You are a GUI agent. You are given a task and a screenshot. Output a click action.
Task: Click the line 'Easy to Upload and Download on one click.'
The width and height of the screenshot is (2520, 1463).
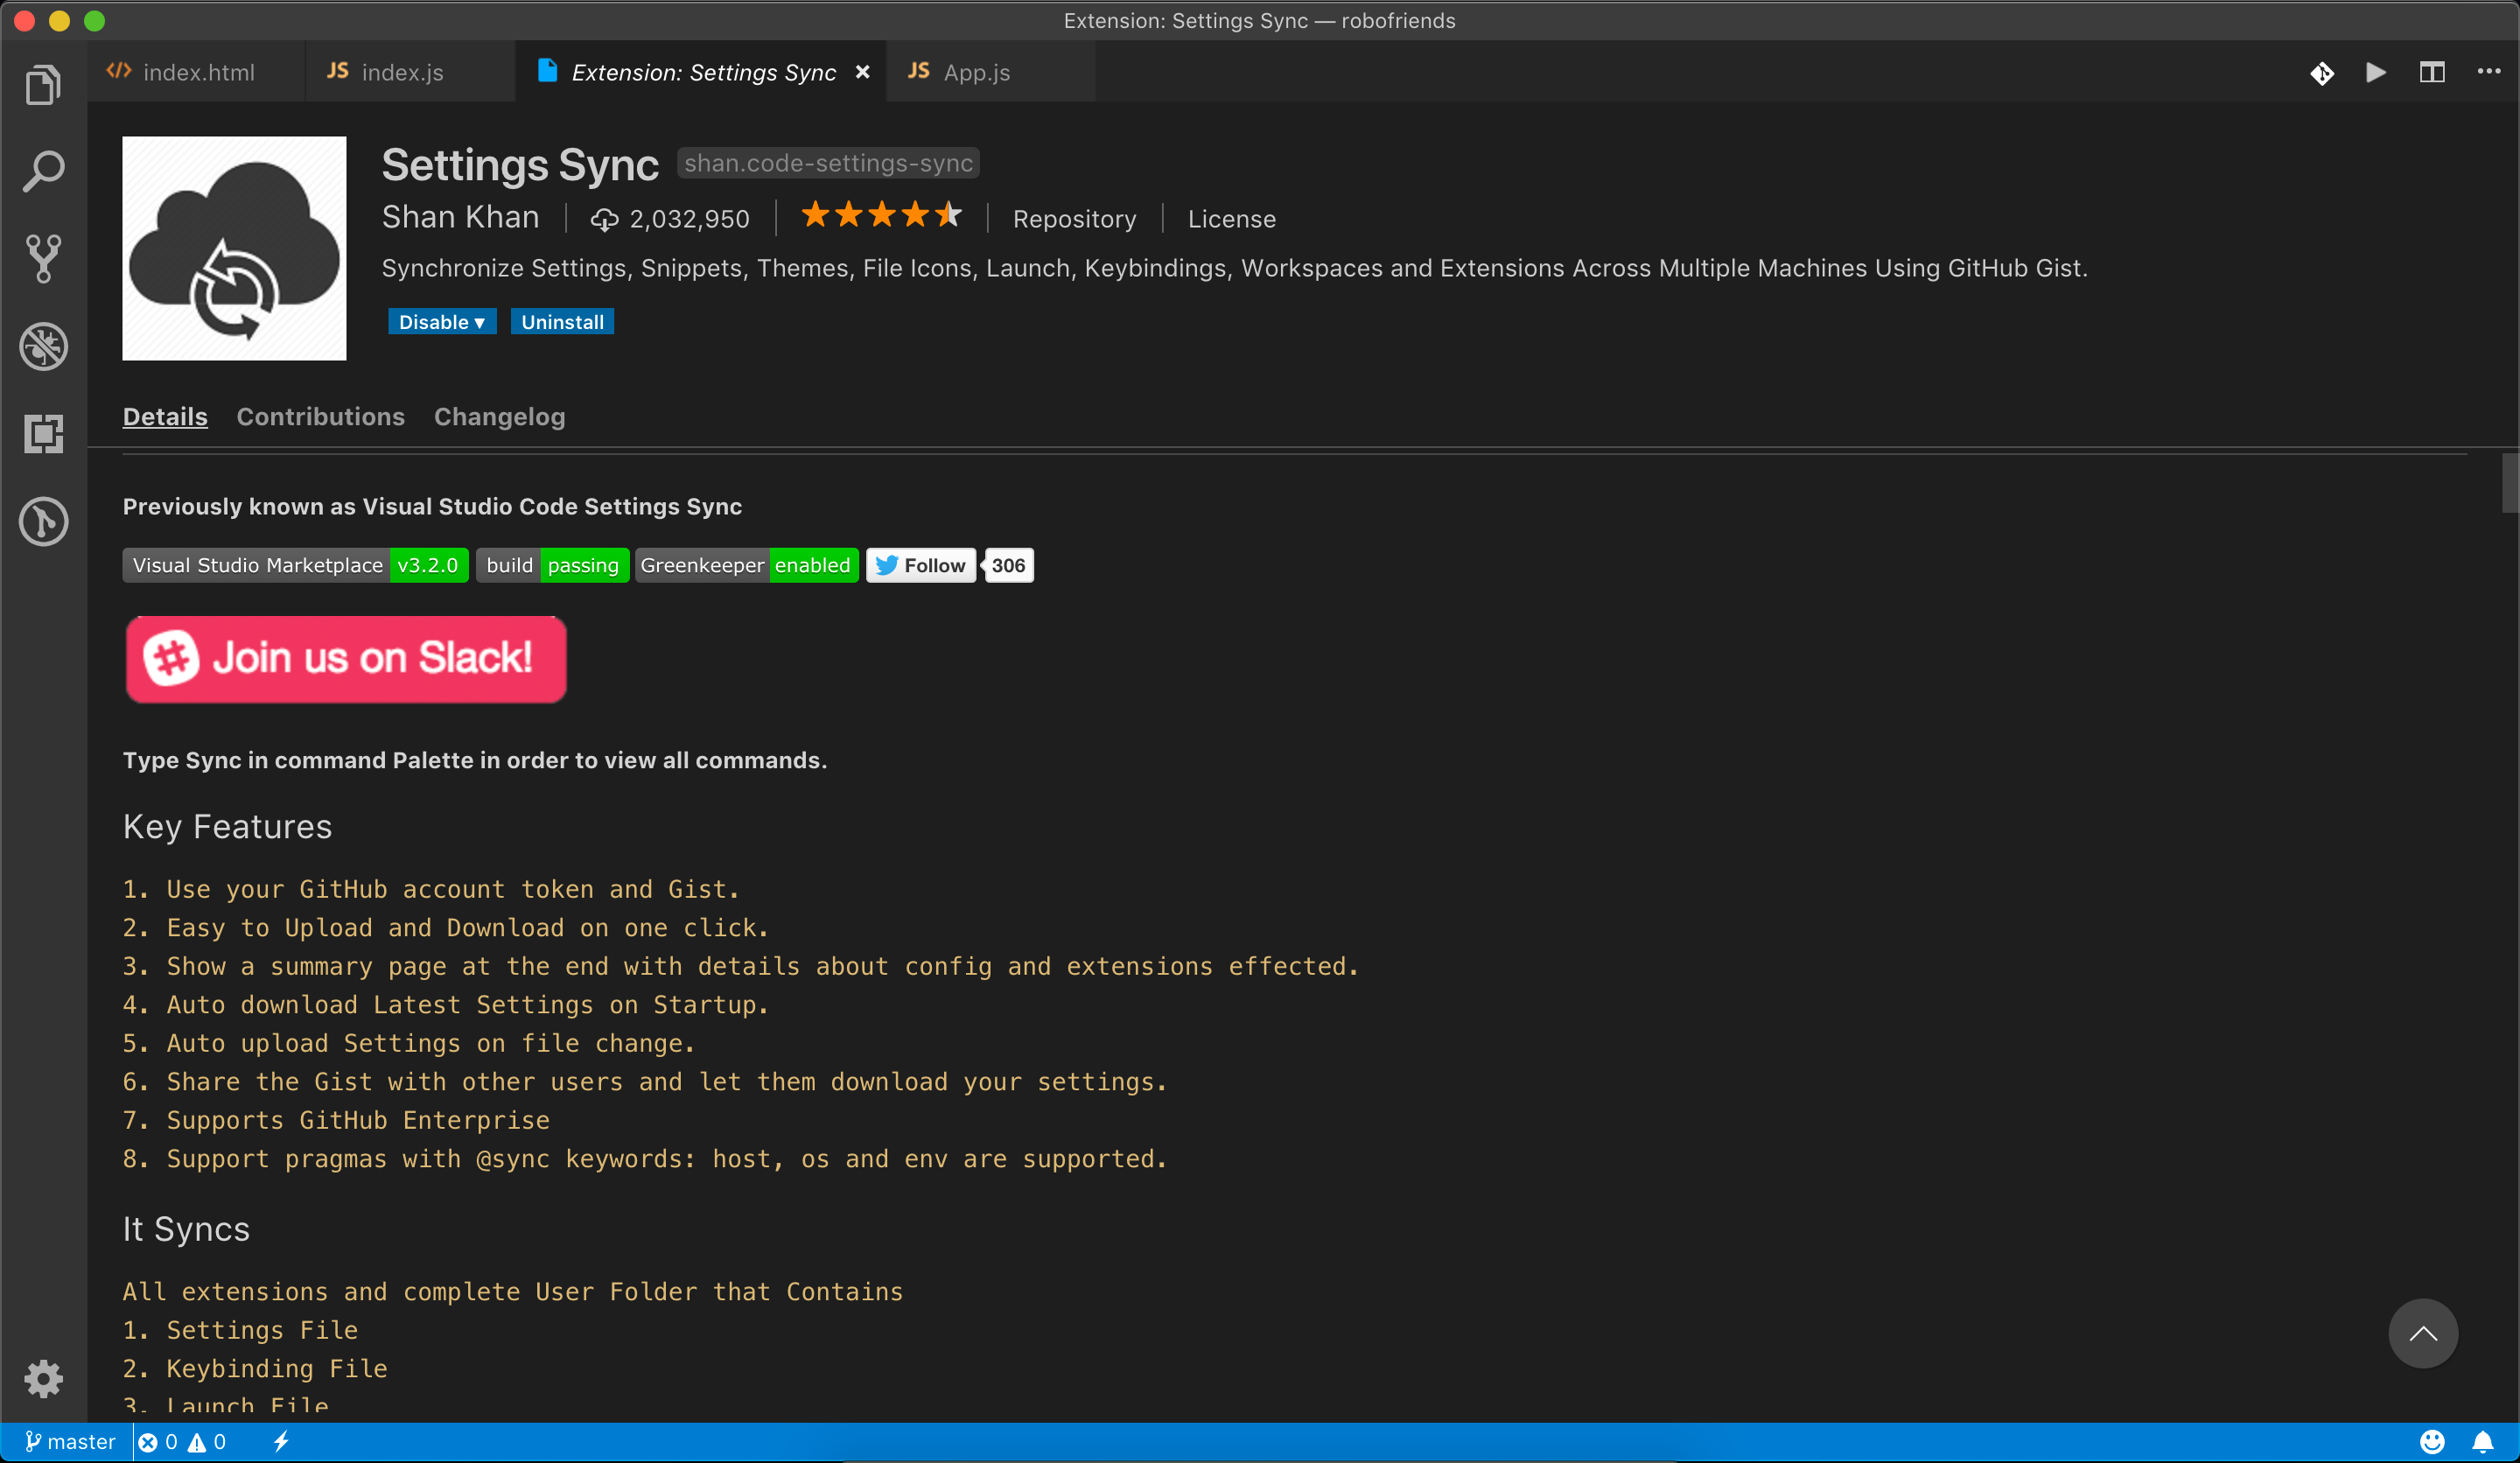(446, 927)
